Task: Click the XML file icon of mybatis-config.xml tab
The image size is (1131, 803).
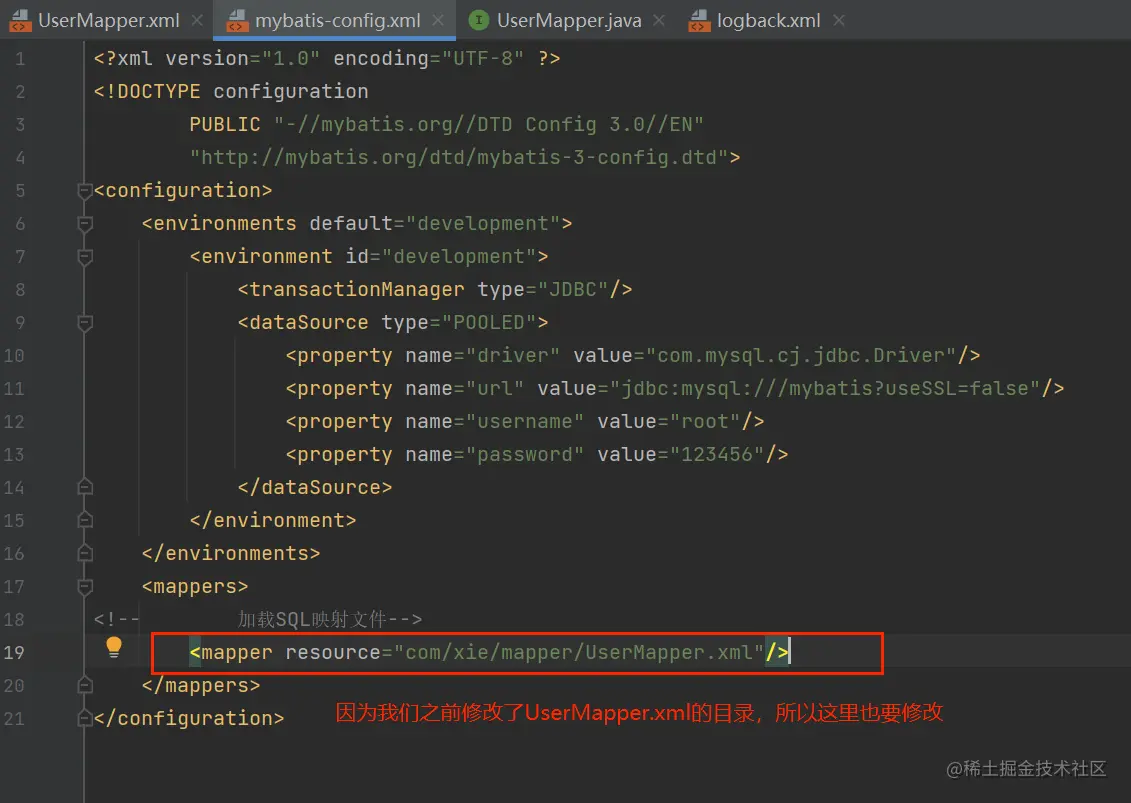Action: 237,21
